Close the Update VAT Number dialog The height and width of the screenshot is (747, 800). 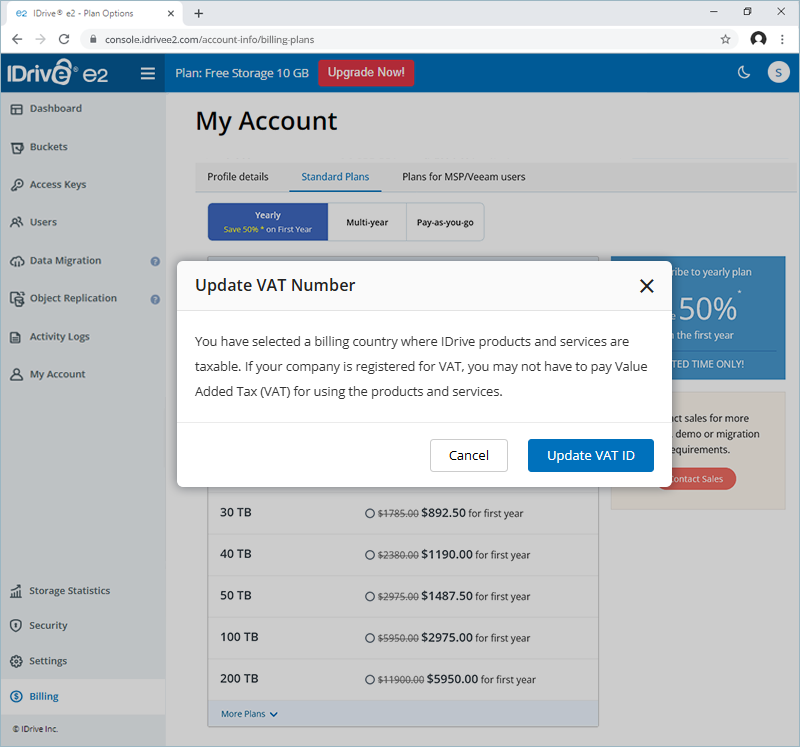coord(646,286)
